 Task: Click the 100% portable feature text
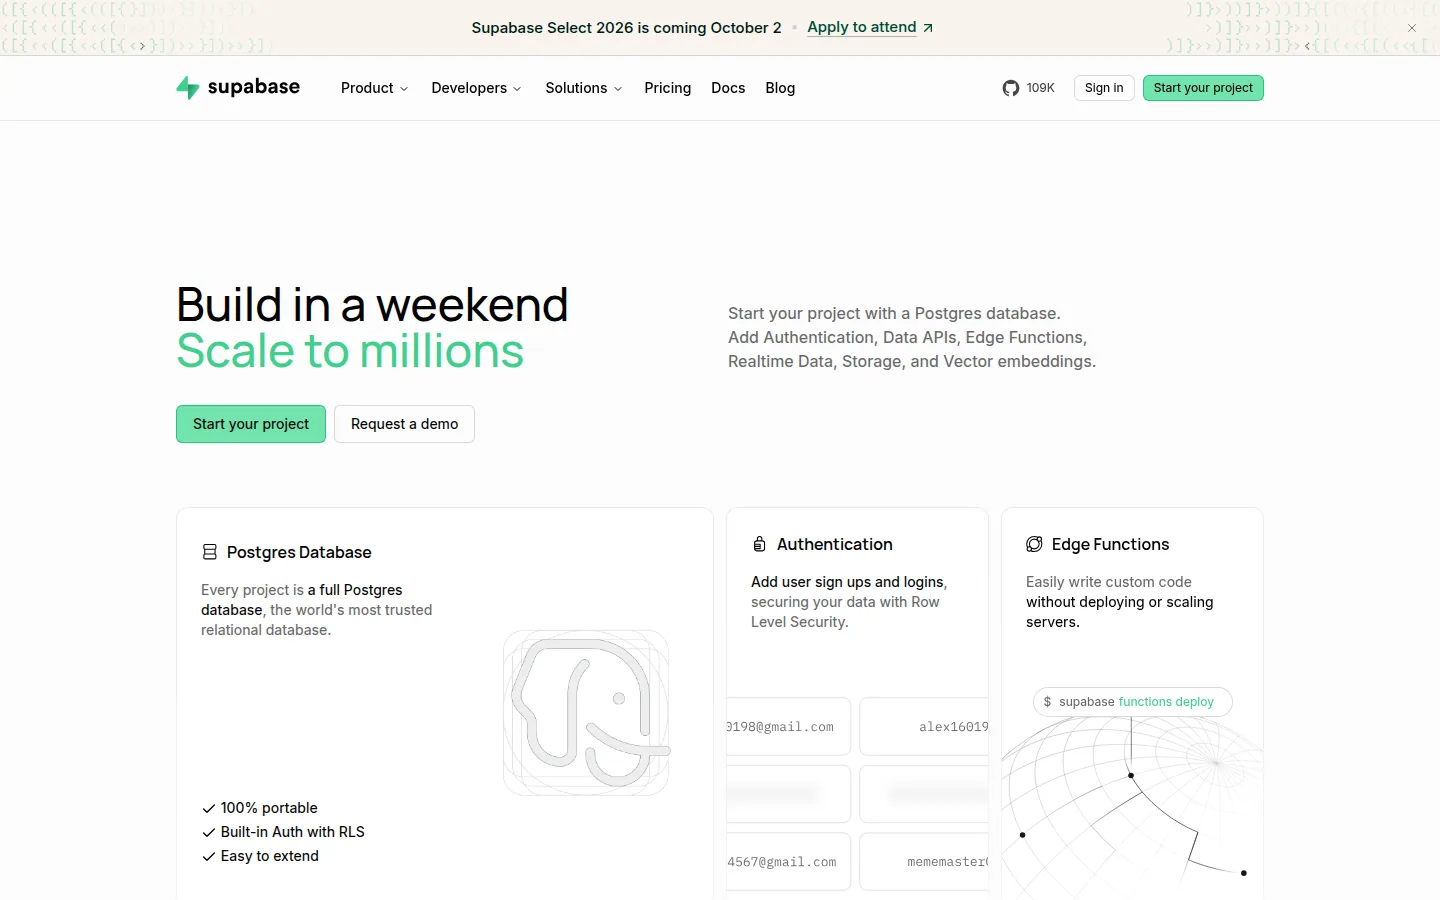click(x=269, y=808)
